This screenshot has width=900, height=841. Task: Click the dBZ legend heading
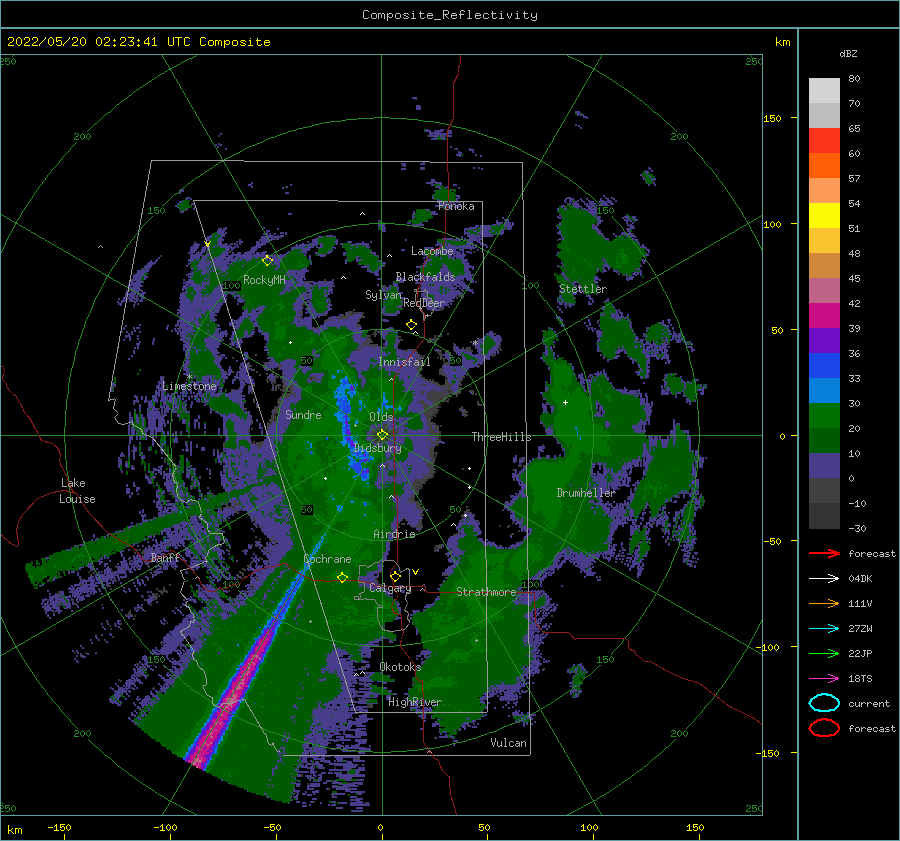(848, 53)
